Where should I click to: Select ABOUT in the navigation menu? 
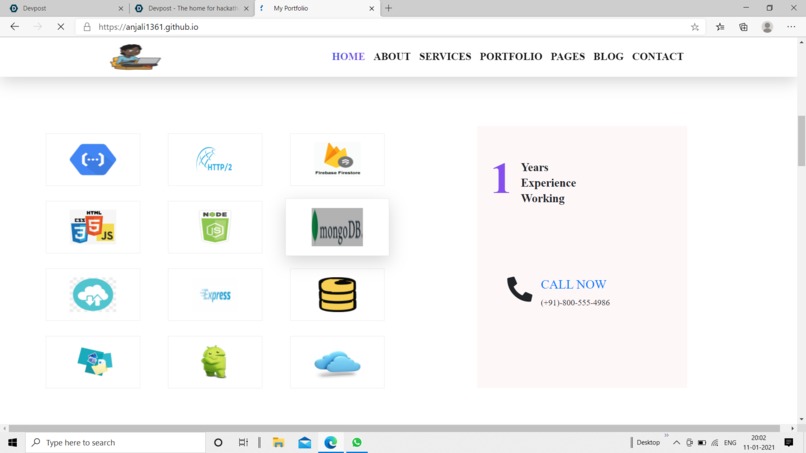[x=392, y=57]
